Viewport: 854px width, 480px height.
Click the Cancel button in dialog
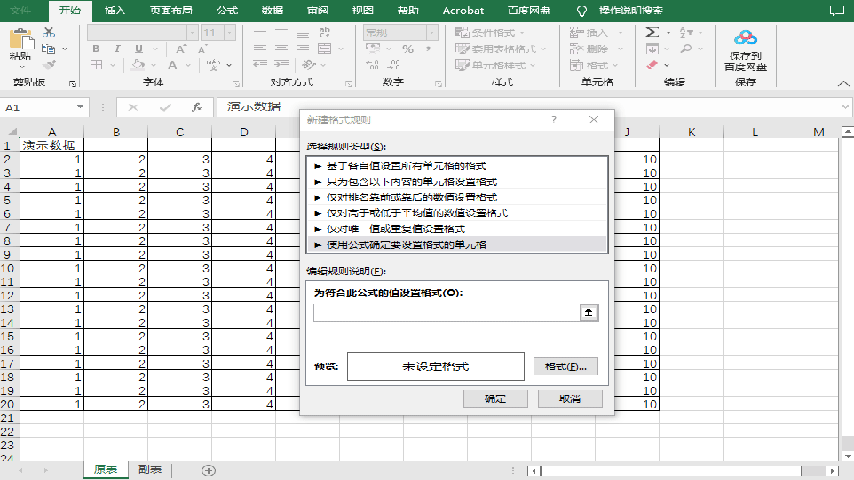click(x=570, y=399)
